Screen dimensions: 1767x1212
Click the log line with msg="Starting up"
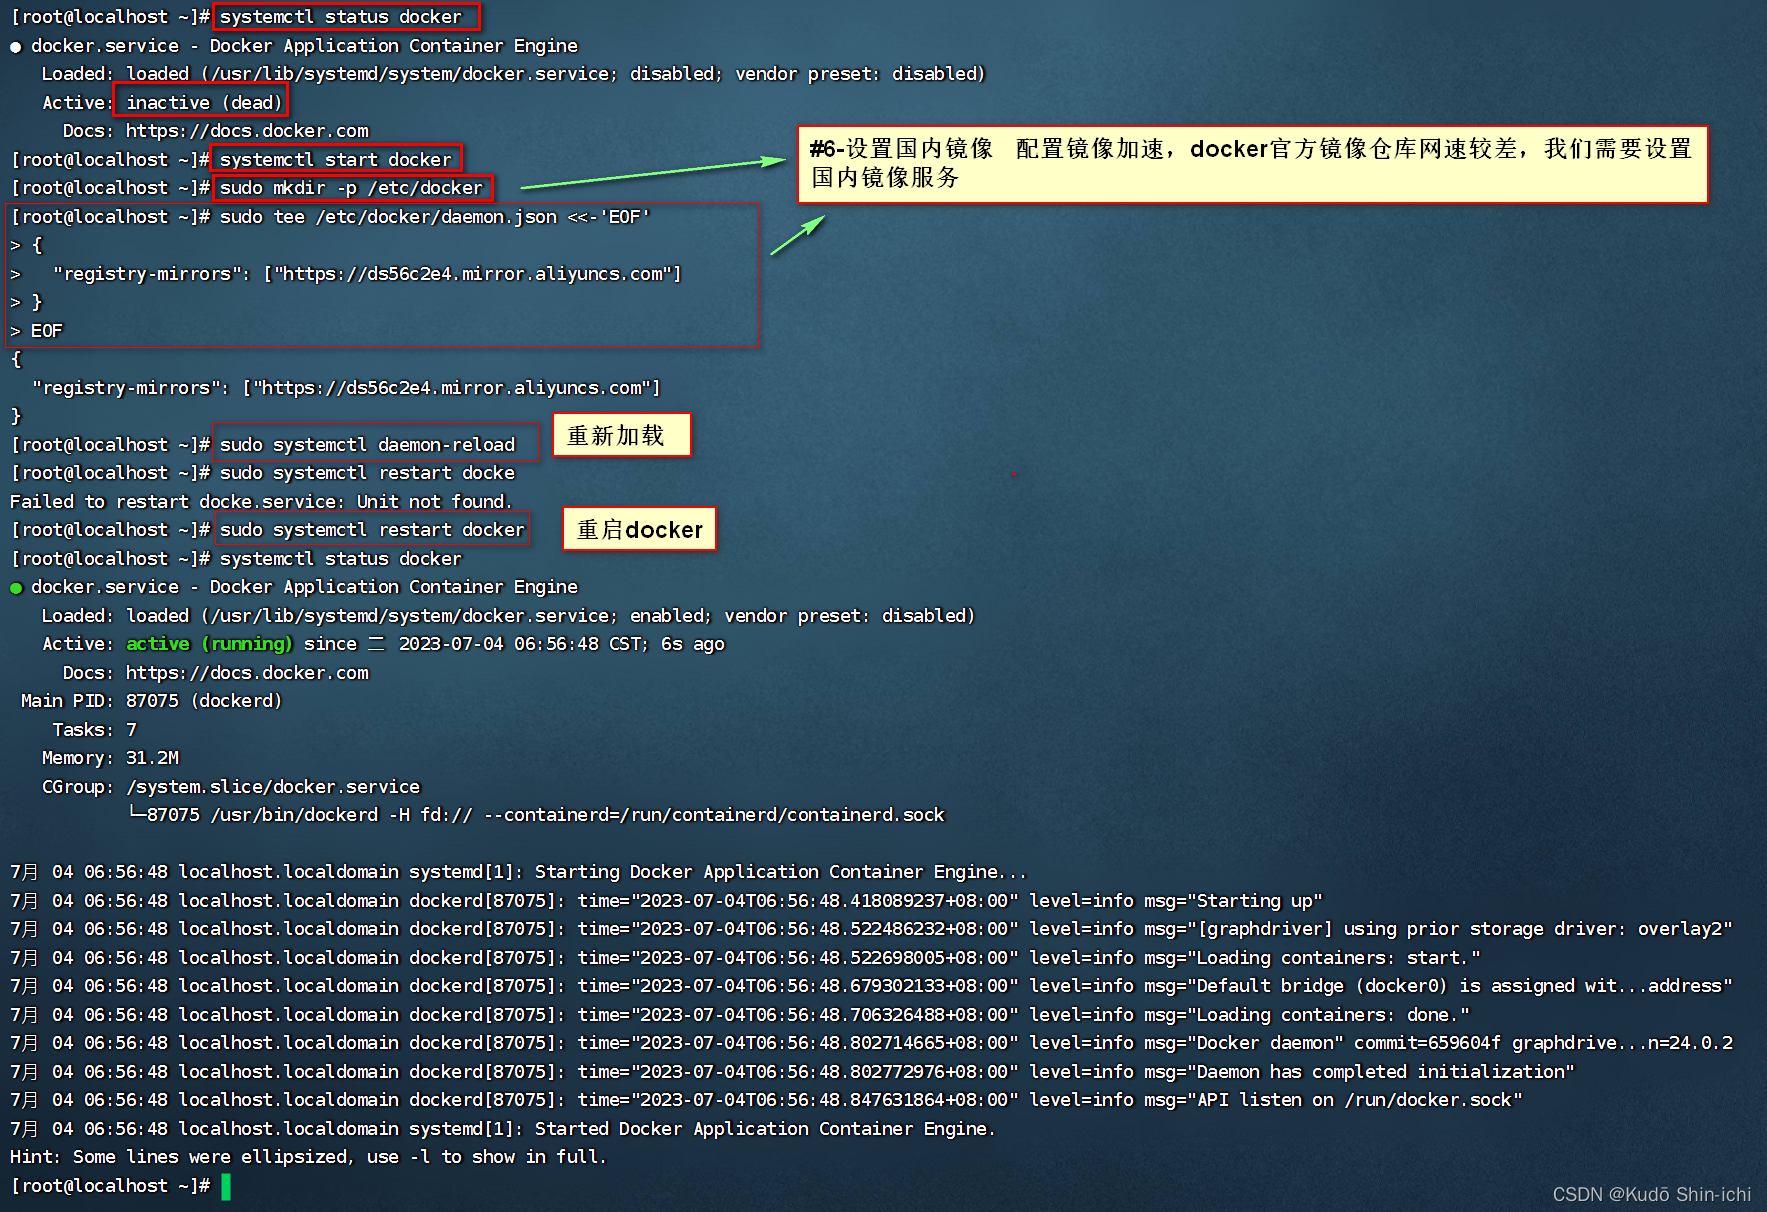pos(666,900)
